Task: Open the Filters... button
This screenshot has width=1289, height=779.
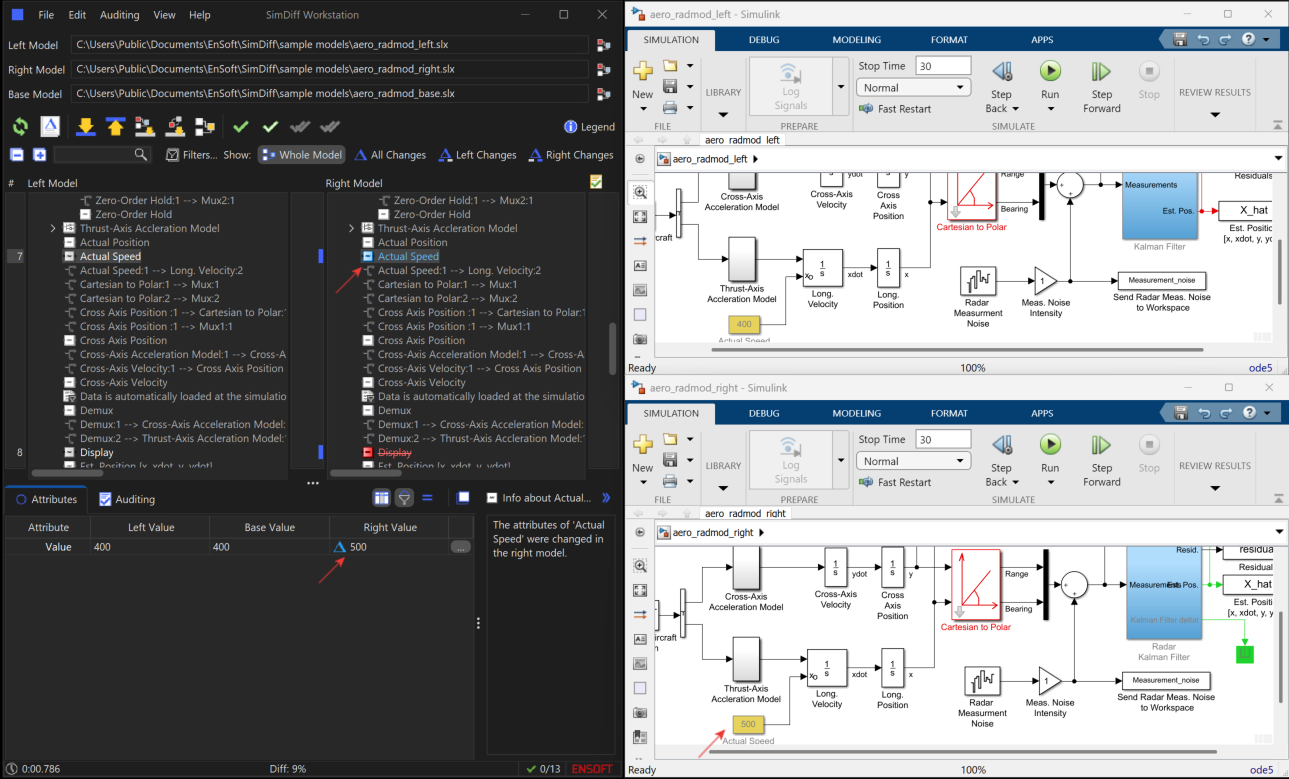Action: (x=191, y=155)
